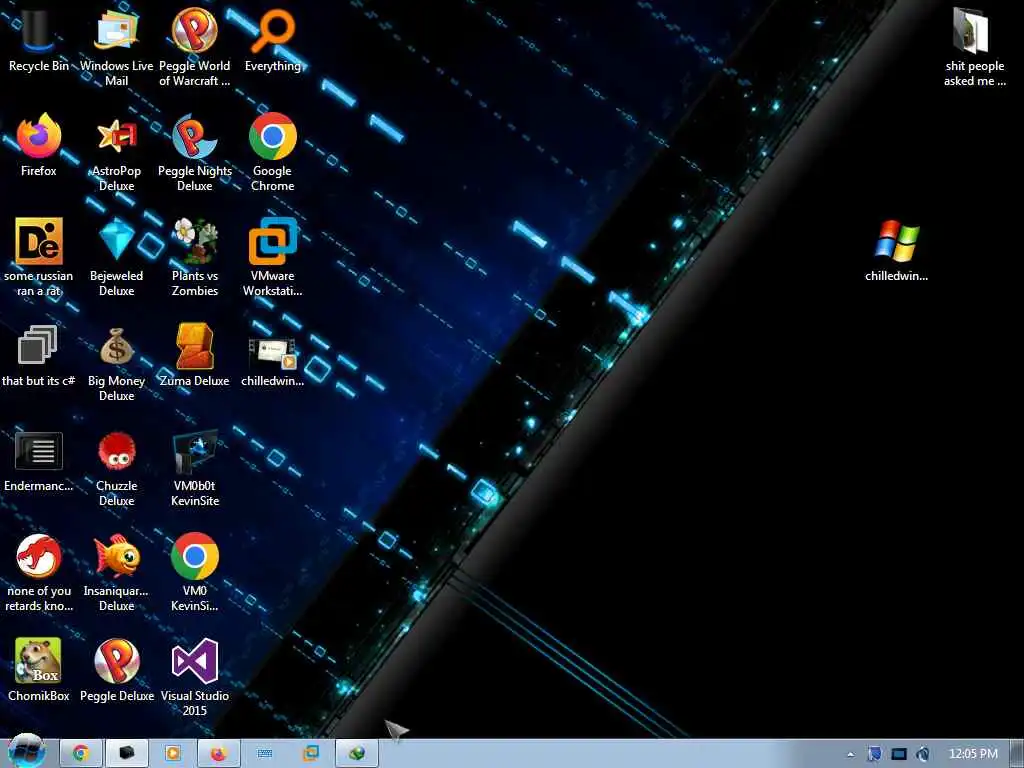Viewport: 1024px width, 768px height.
Task: Open the black box app on taskbar
Action: click(x=127, y=754)
